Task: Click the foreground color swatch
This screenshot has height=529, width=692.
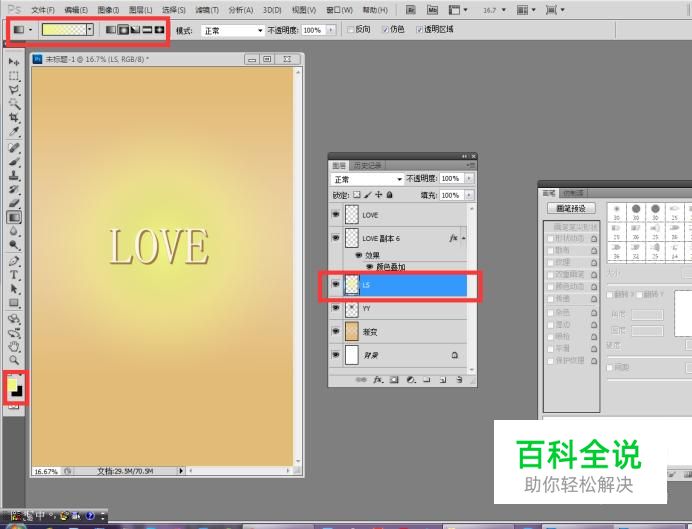Action: click(11, 383)
